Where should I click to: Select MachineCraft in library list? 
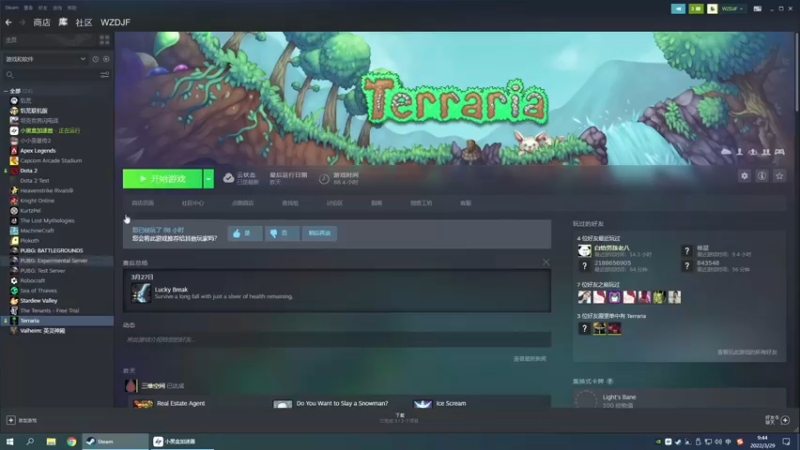coord(37,231)
